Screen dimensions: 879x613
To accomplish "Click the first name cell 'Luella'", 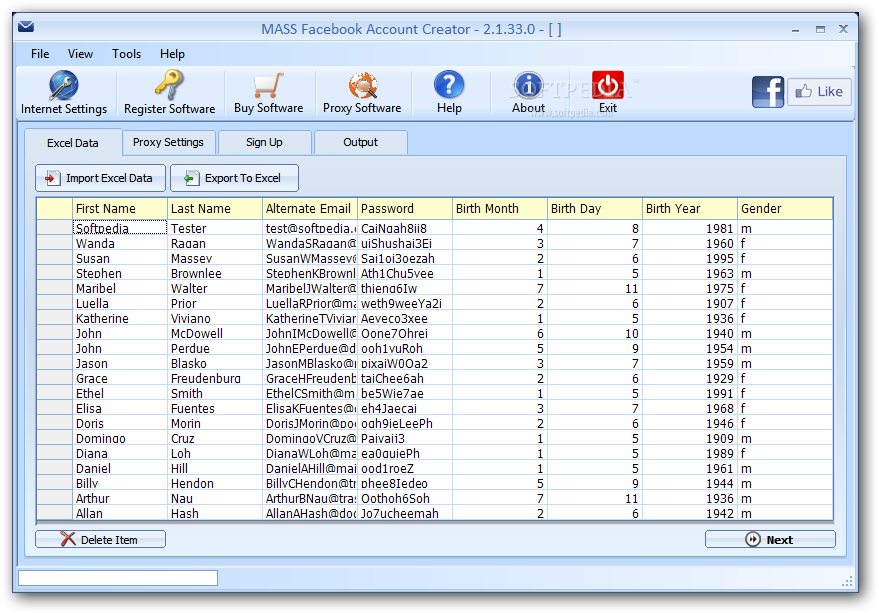I will (119, 303).
